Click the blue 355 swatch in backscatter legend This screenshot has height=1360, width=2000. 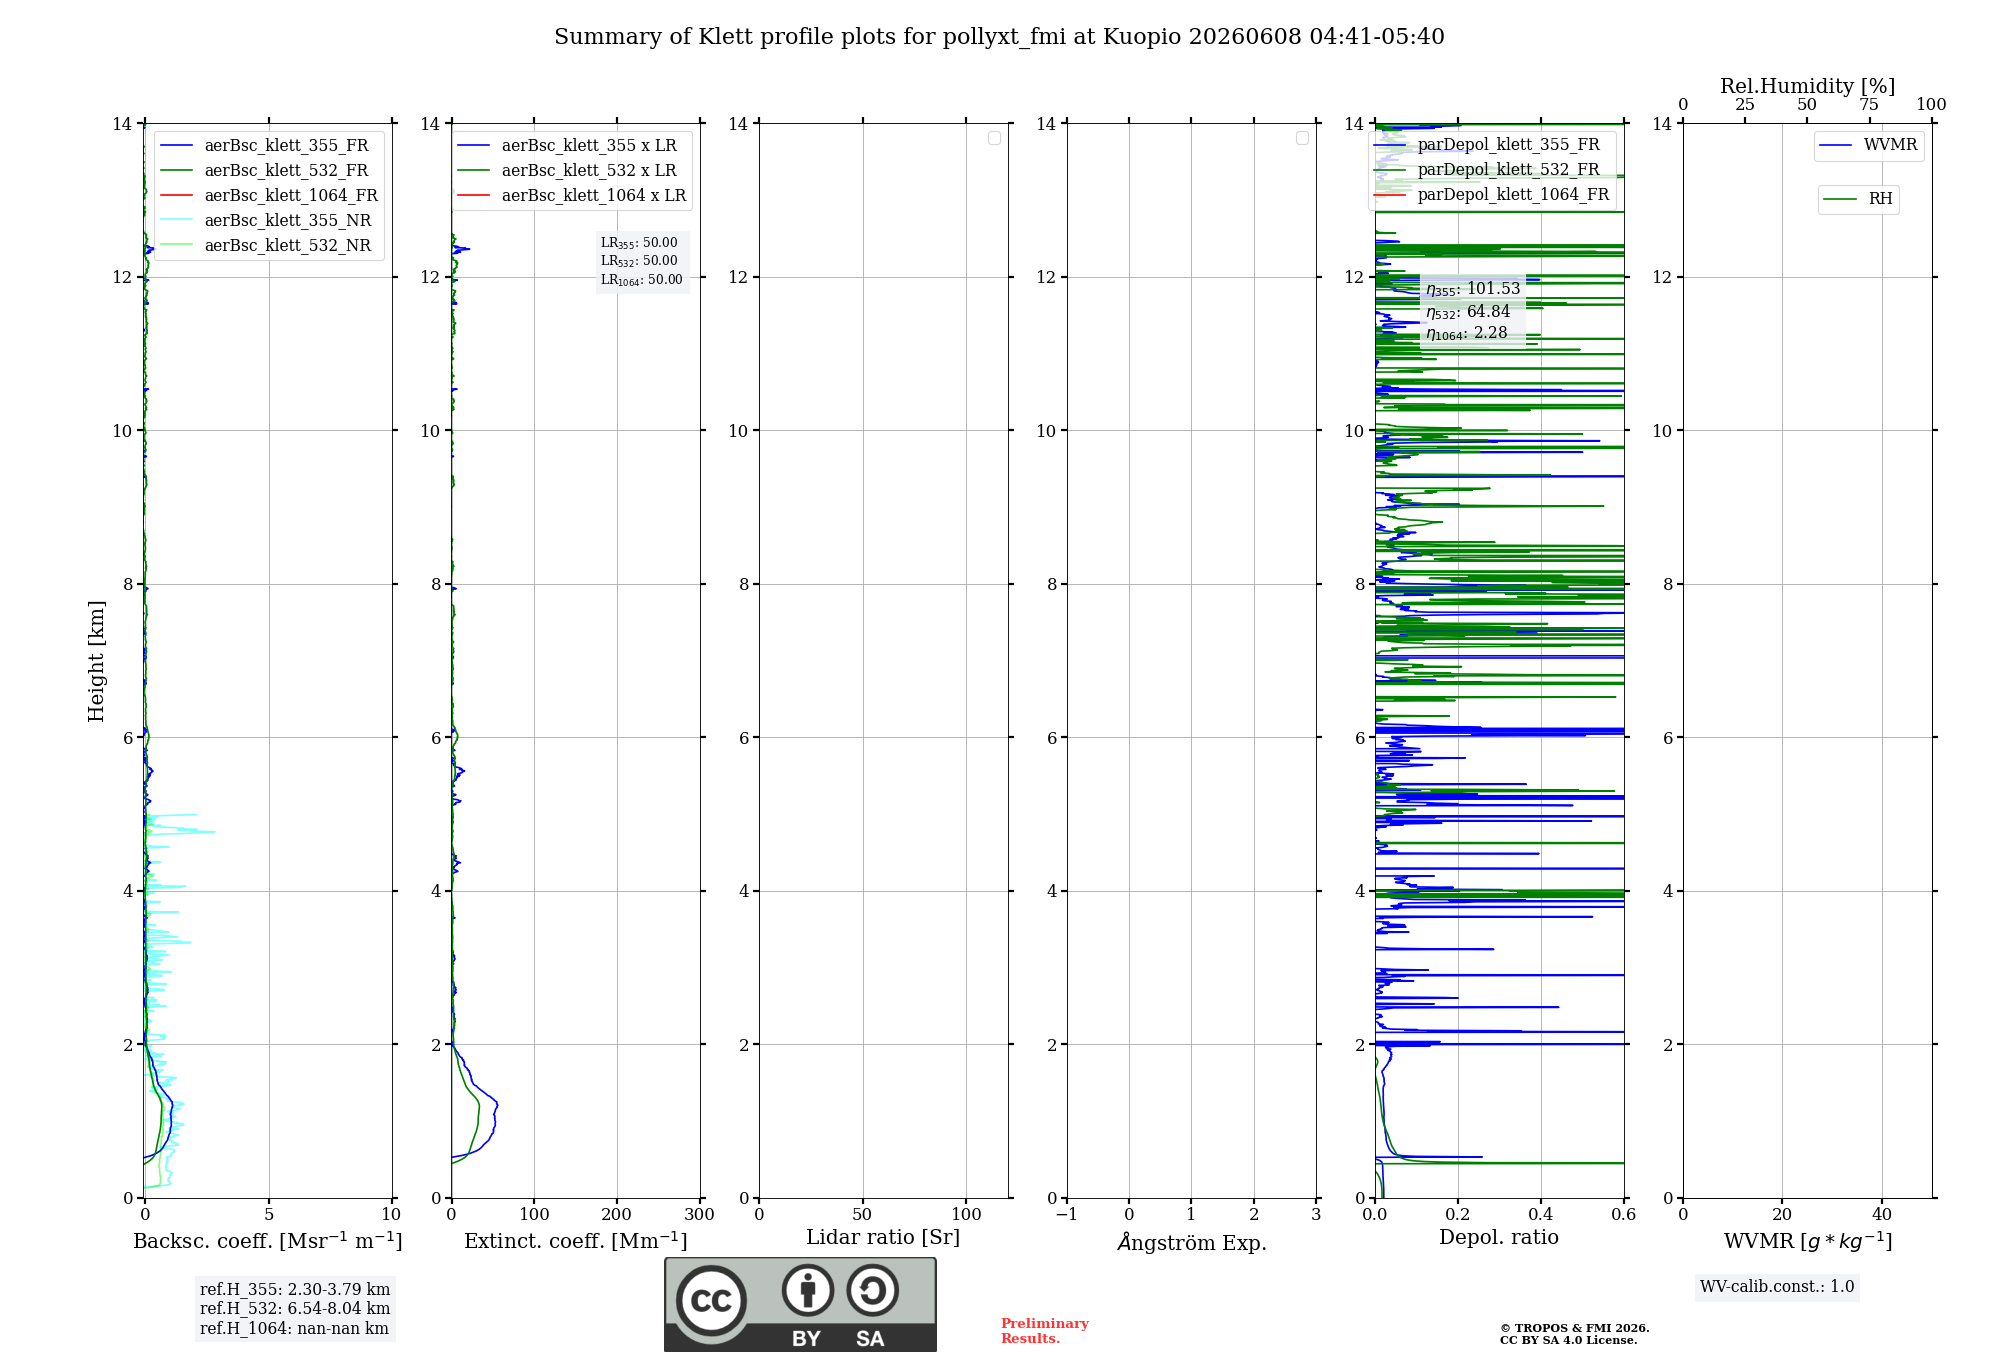[177, 146]
